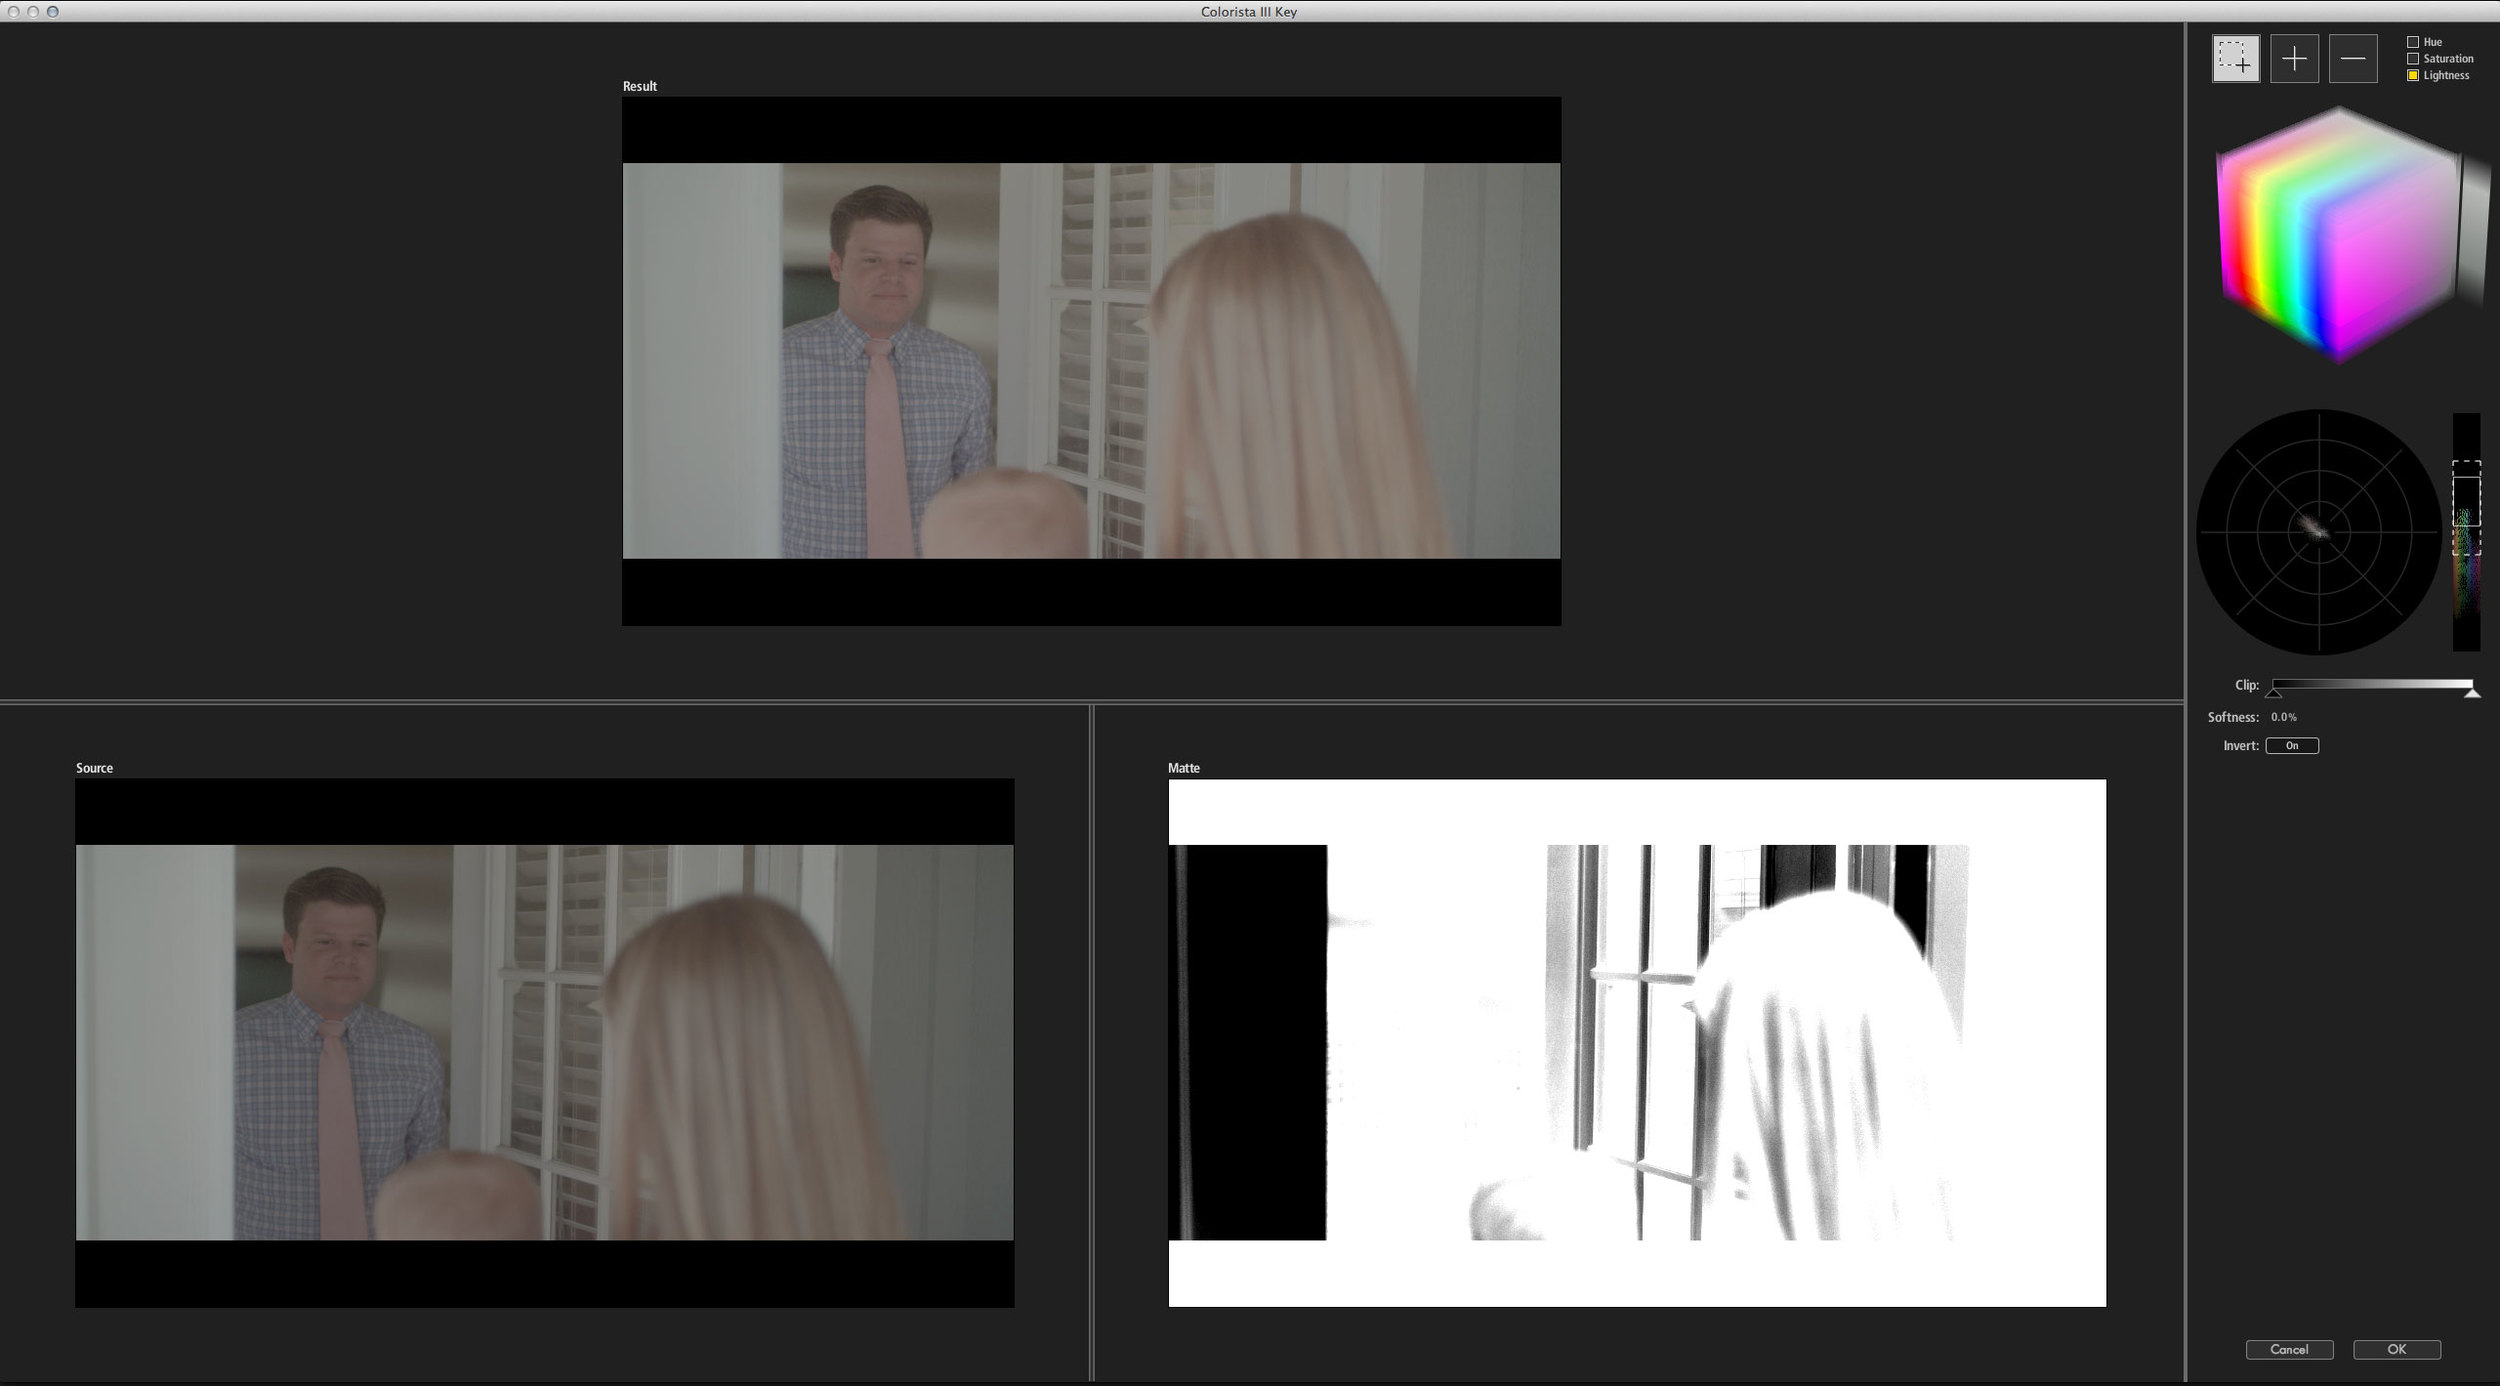Close the Colorista III Key window

[13, 12]
